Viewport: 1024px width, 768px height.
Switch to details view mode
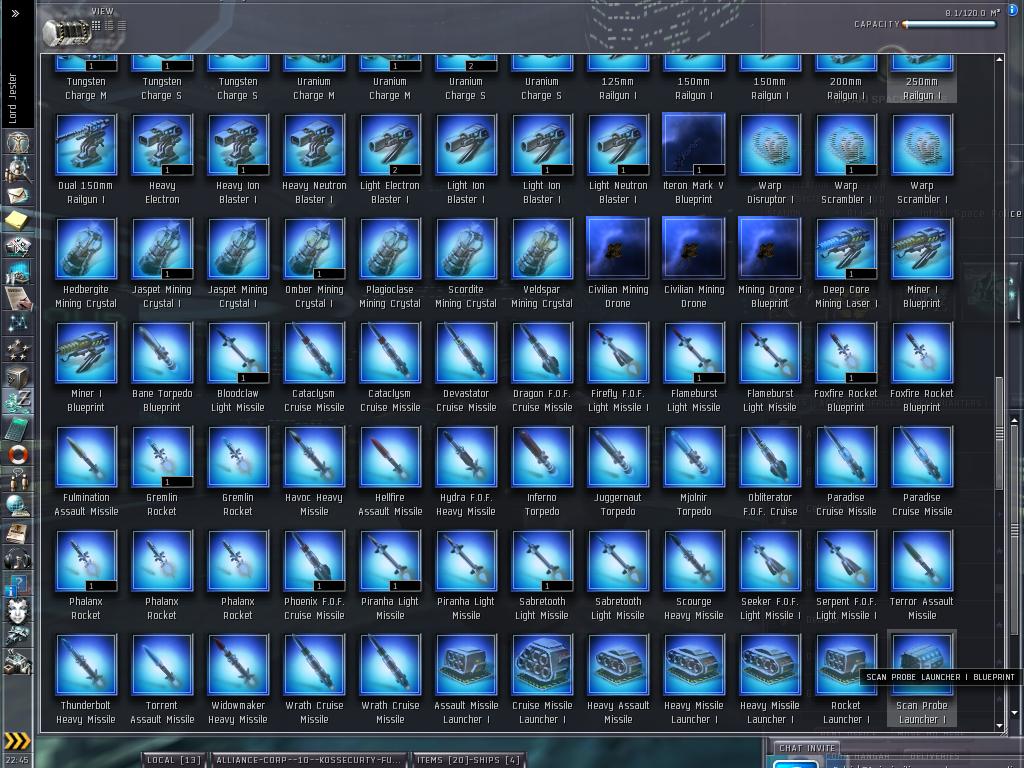[x=109, y=25]
